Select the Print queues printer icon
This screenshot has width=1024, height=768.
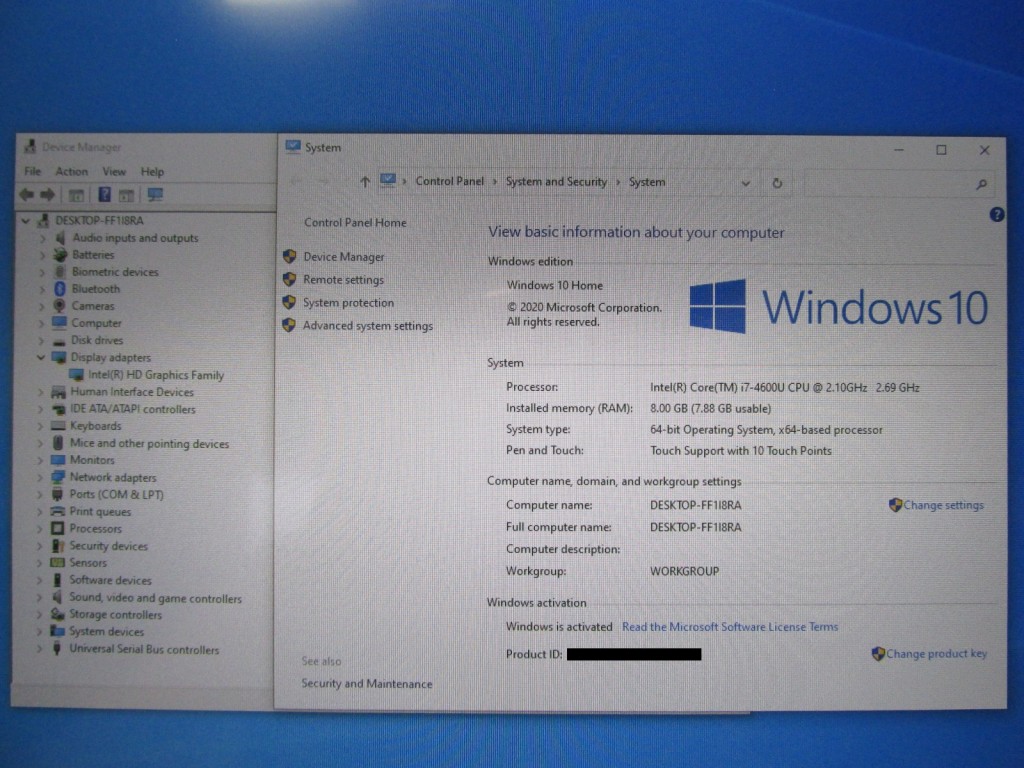coord(58,511)
